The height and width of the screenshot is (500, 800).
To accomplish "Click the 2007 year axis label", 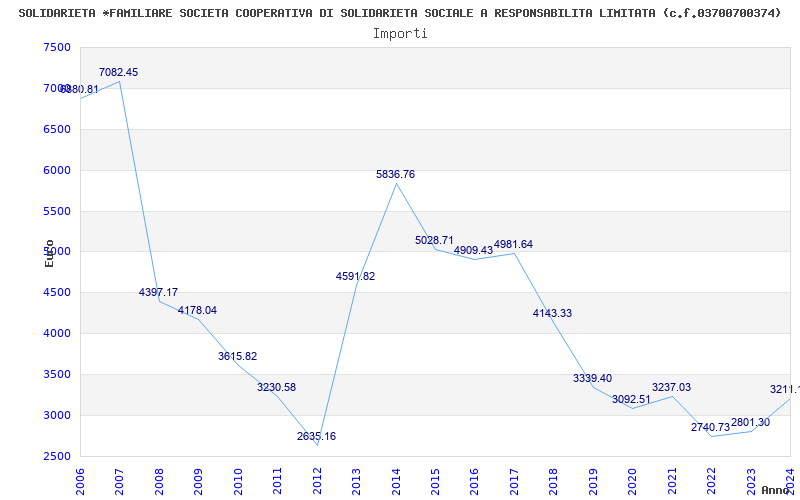I will click(120, 481).
